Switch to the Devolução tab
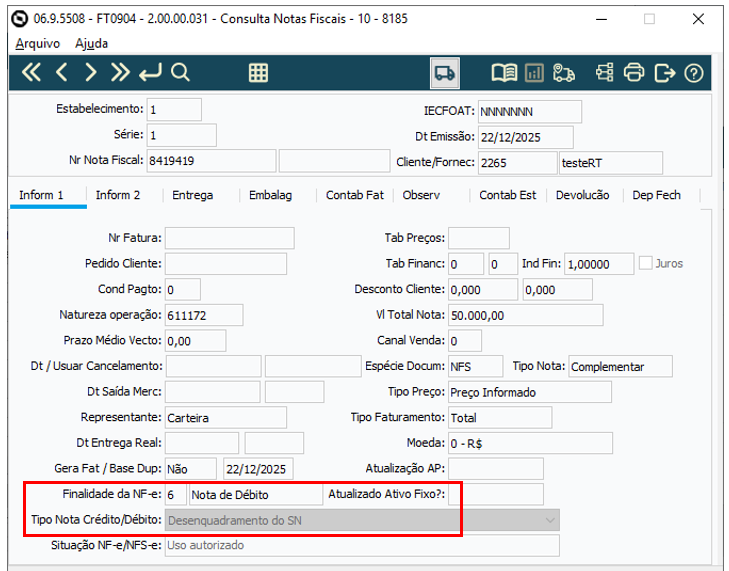This screenshot has height=571, width=729. pos(583,195)
